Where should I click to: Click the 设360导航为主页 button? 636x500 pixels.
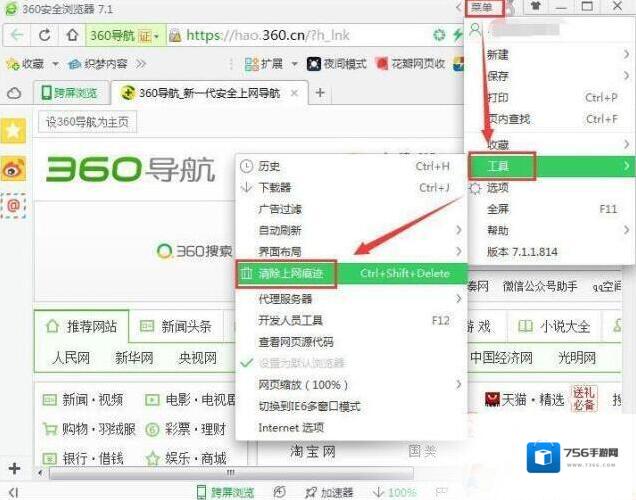pos(87,122)
